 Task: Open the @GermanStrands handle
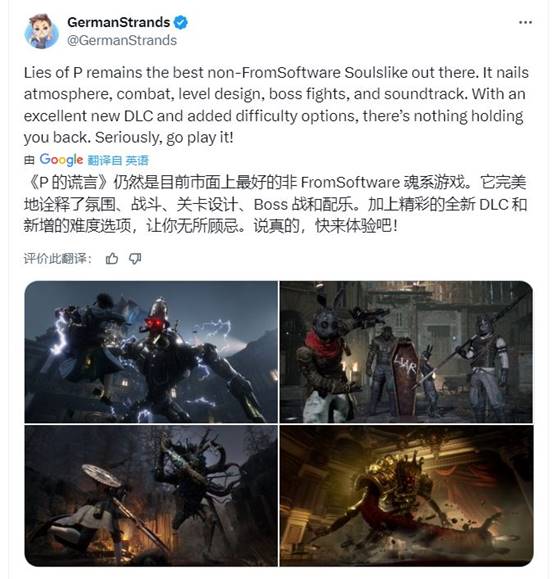[122, 40]
